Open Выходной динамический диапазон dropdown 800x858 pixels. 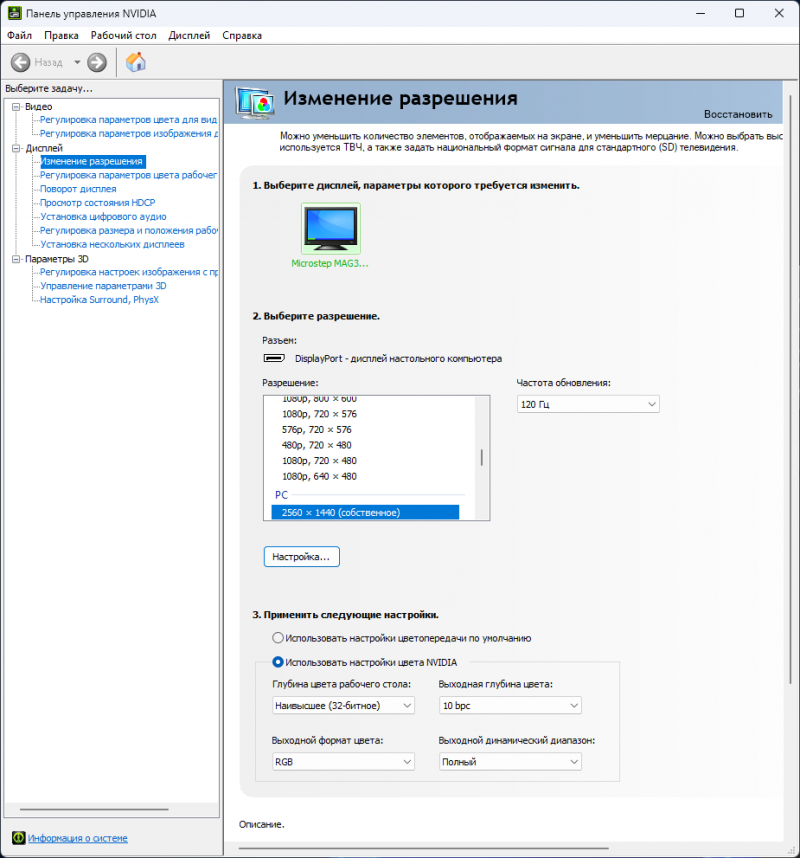coord(510,762)
